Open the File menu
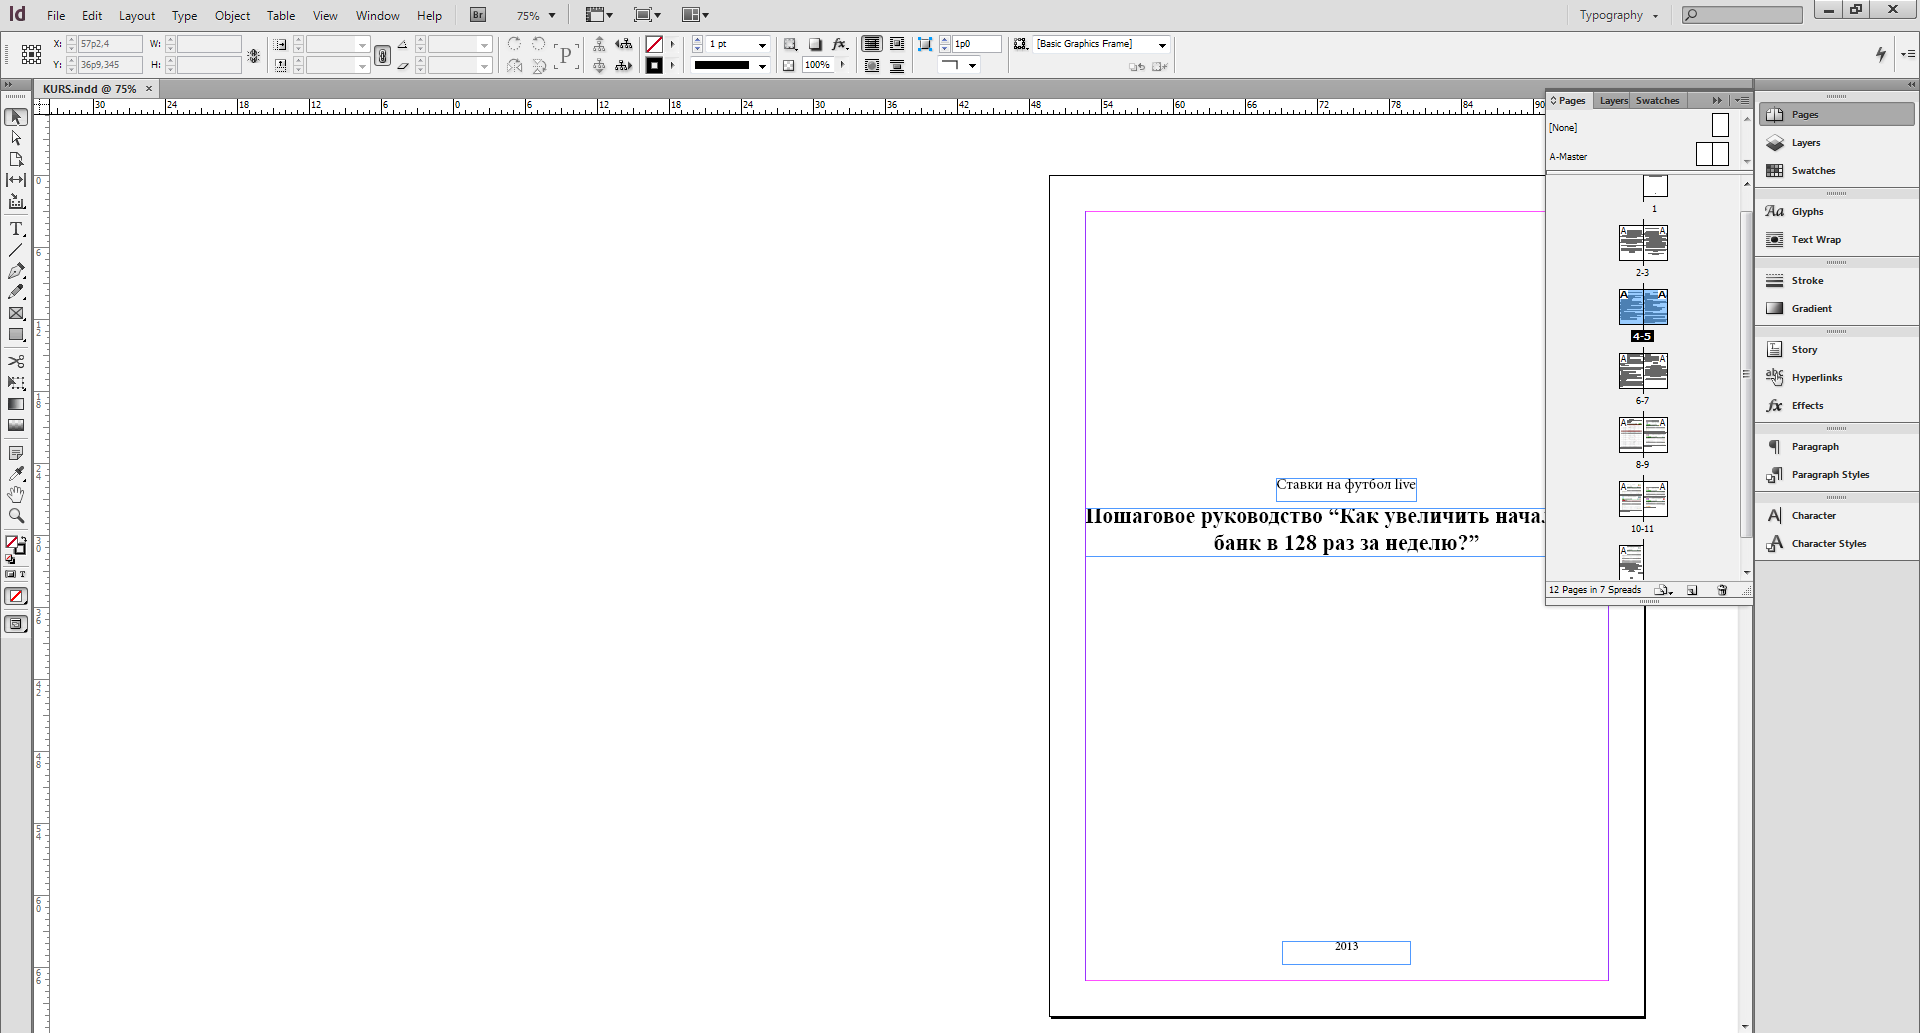 pyautogui.click(x=56, y=16)
